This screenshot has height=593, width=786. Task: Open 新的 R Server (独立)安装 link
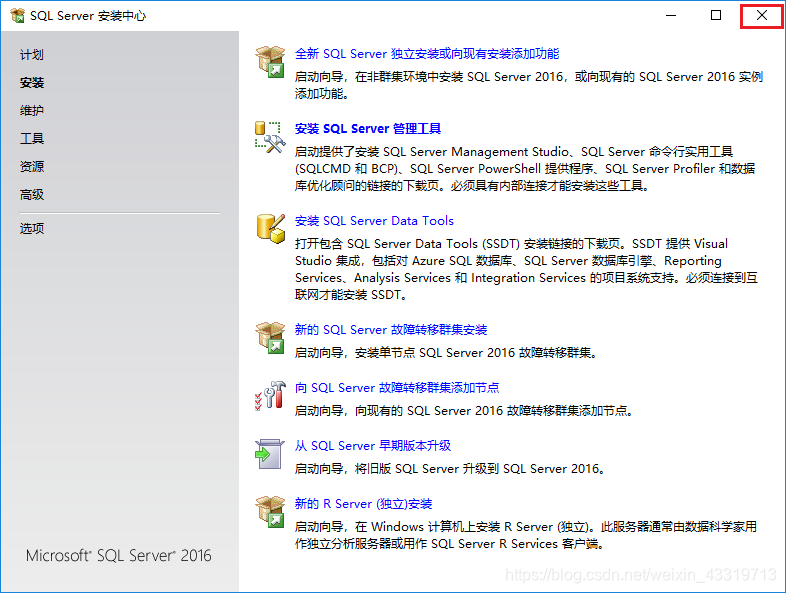pyautogui.click(x=363, y=504)
